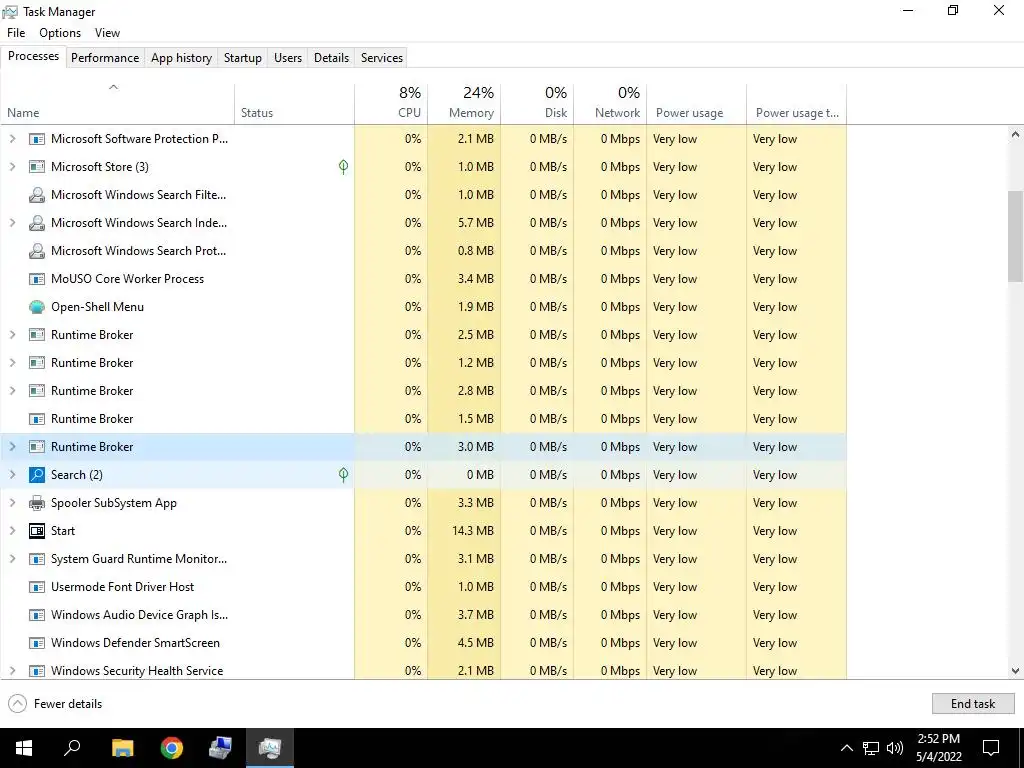Click the Spooler SubSystem App printer icon
Image resolution: width=1024 pixels, height=768 pixels.
coord(37,503)
